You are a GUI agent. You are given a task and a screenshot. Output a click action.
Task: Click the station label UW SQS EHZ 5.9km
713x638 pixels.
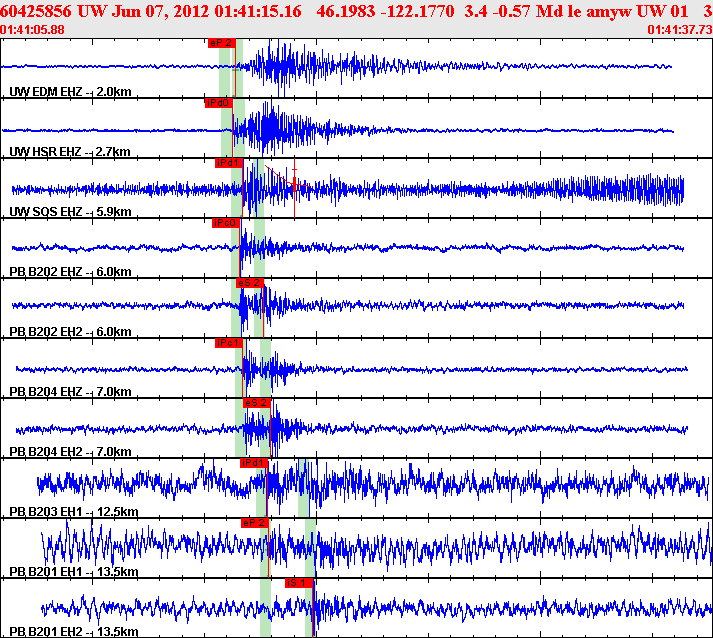tap(70, 212)
